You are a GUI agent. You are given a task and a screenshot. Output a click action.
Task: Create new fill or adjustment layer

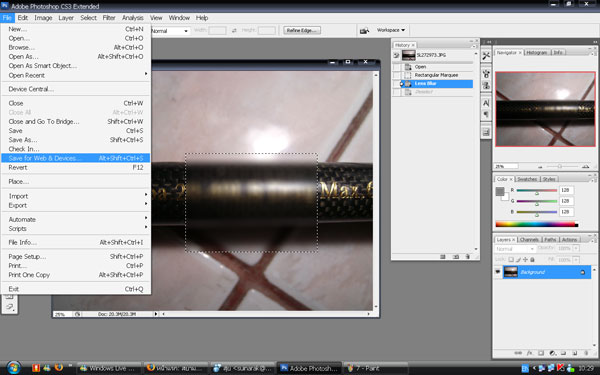[552, 353]
